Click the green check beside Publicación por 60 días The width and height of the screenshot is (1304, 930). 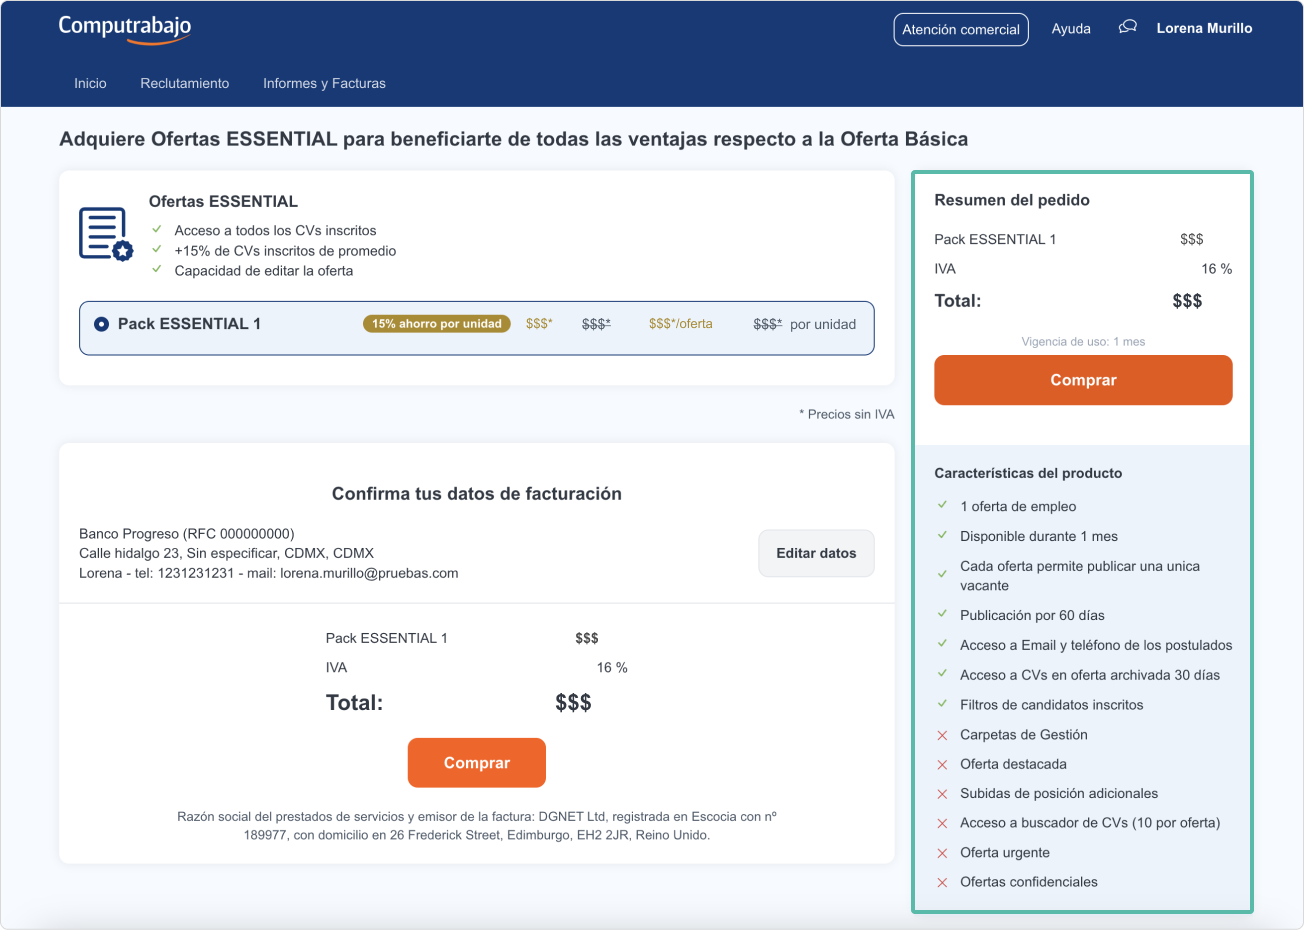pos(942,615)
